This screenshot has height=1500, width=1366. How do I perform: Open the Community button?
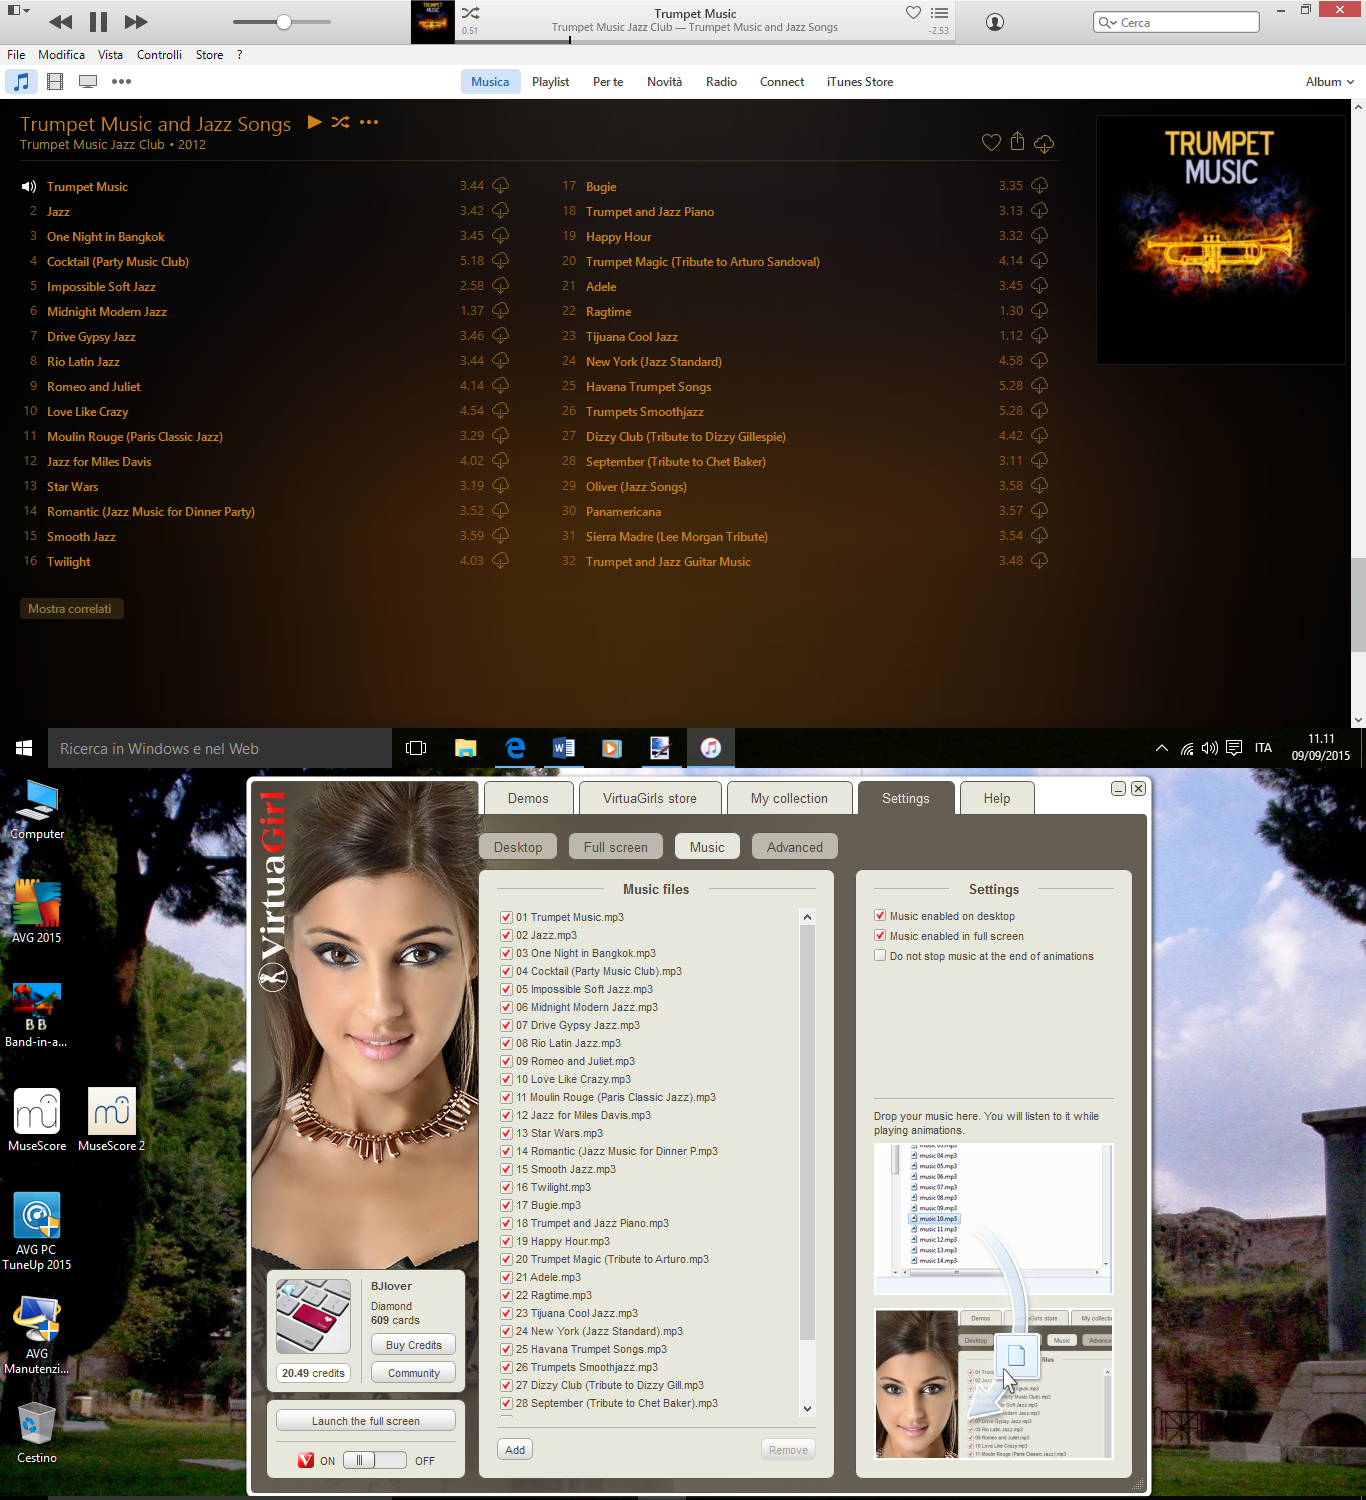coord(413,1373)
